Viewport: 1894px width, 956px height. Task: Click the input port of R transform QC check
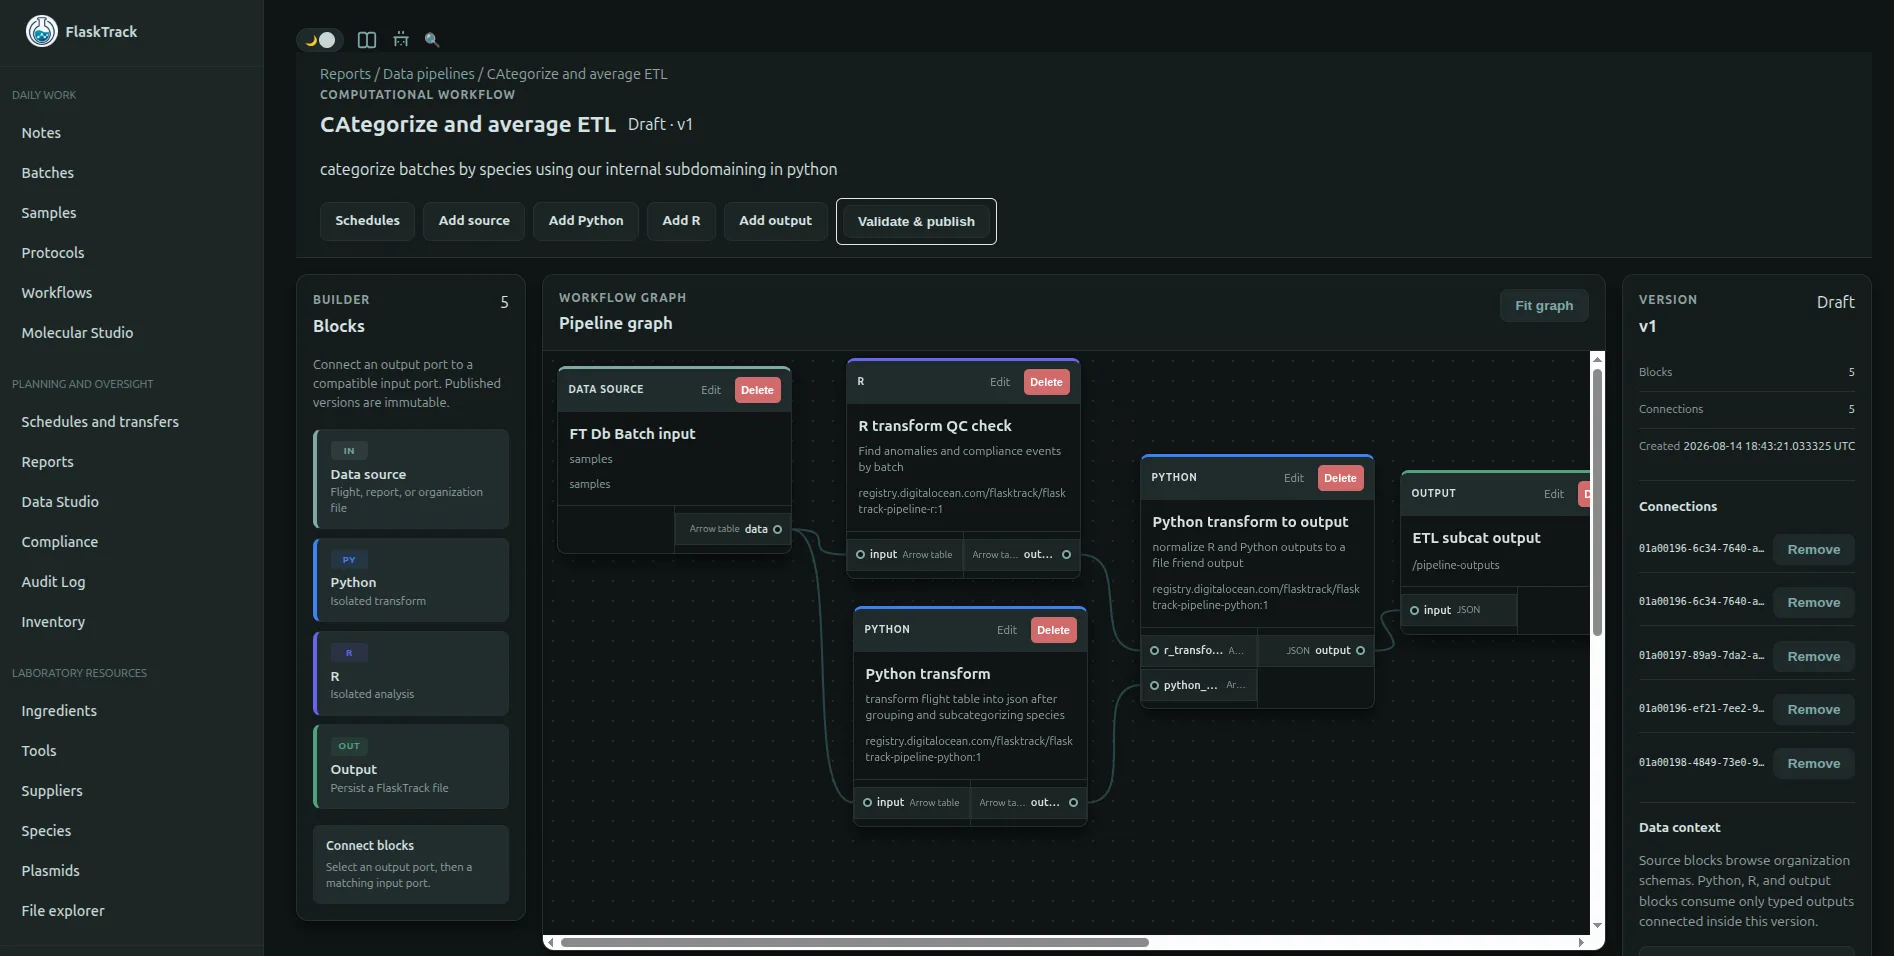[861, 555]
